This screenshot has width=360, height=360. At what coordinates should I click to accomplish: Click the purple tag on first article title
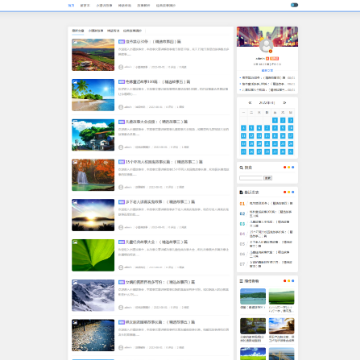121,42
